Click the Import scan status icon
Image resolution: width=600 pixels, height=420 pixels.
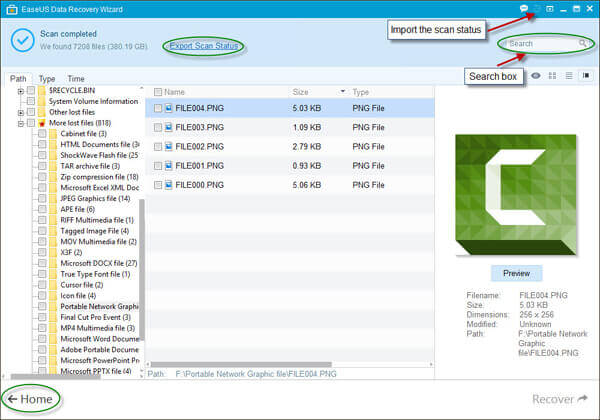[x=536, y=8]
